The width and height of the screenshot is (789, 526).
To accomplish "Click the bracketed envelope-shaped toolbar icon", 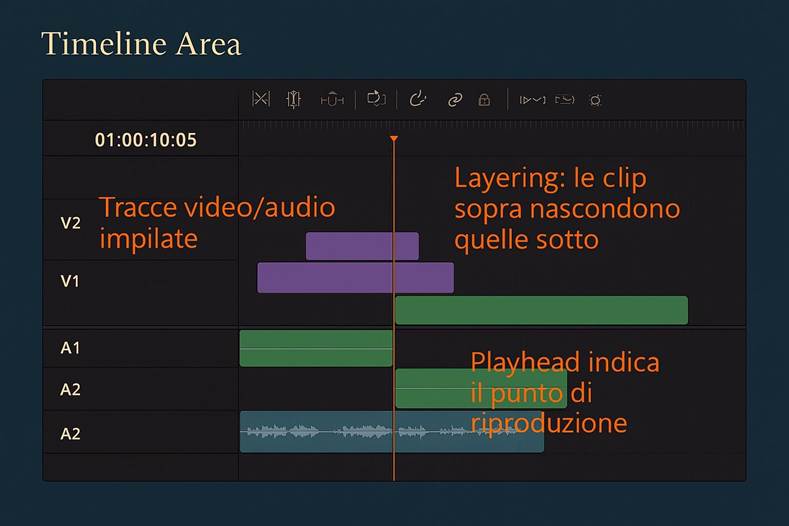I will click(566, 99).
